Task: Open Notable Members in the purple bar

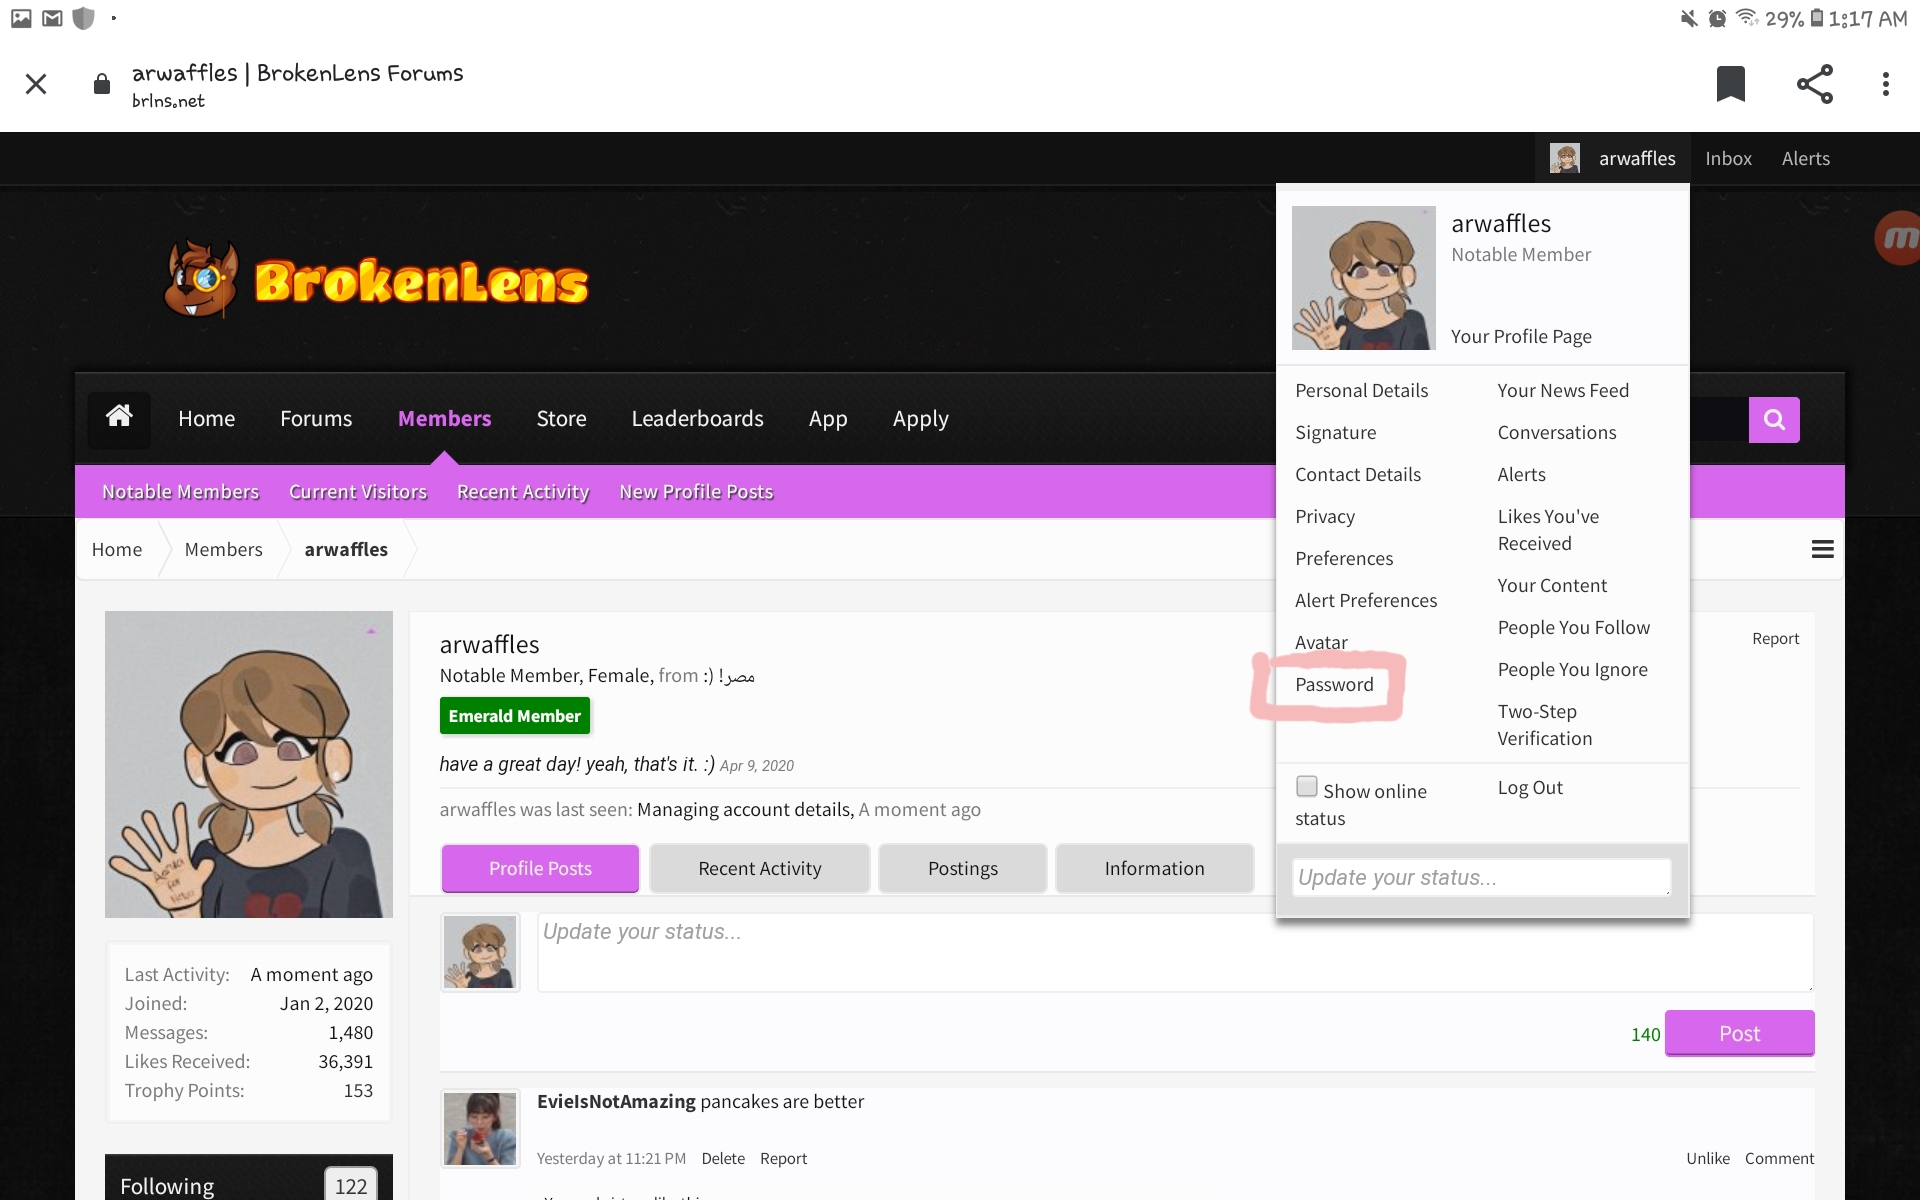Action: click(x=180, y=491)
